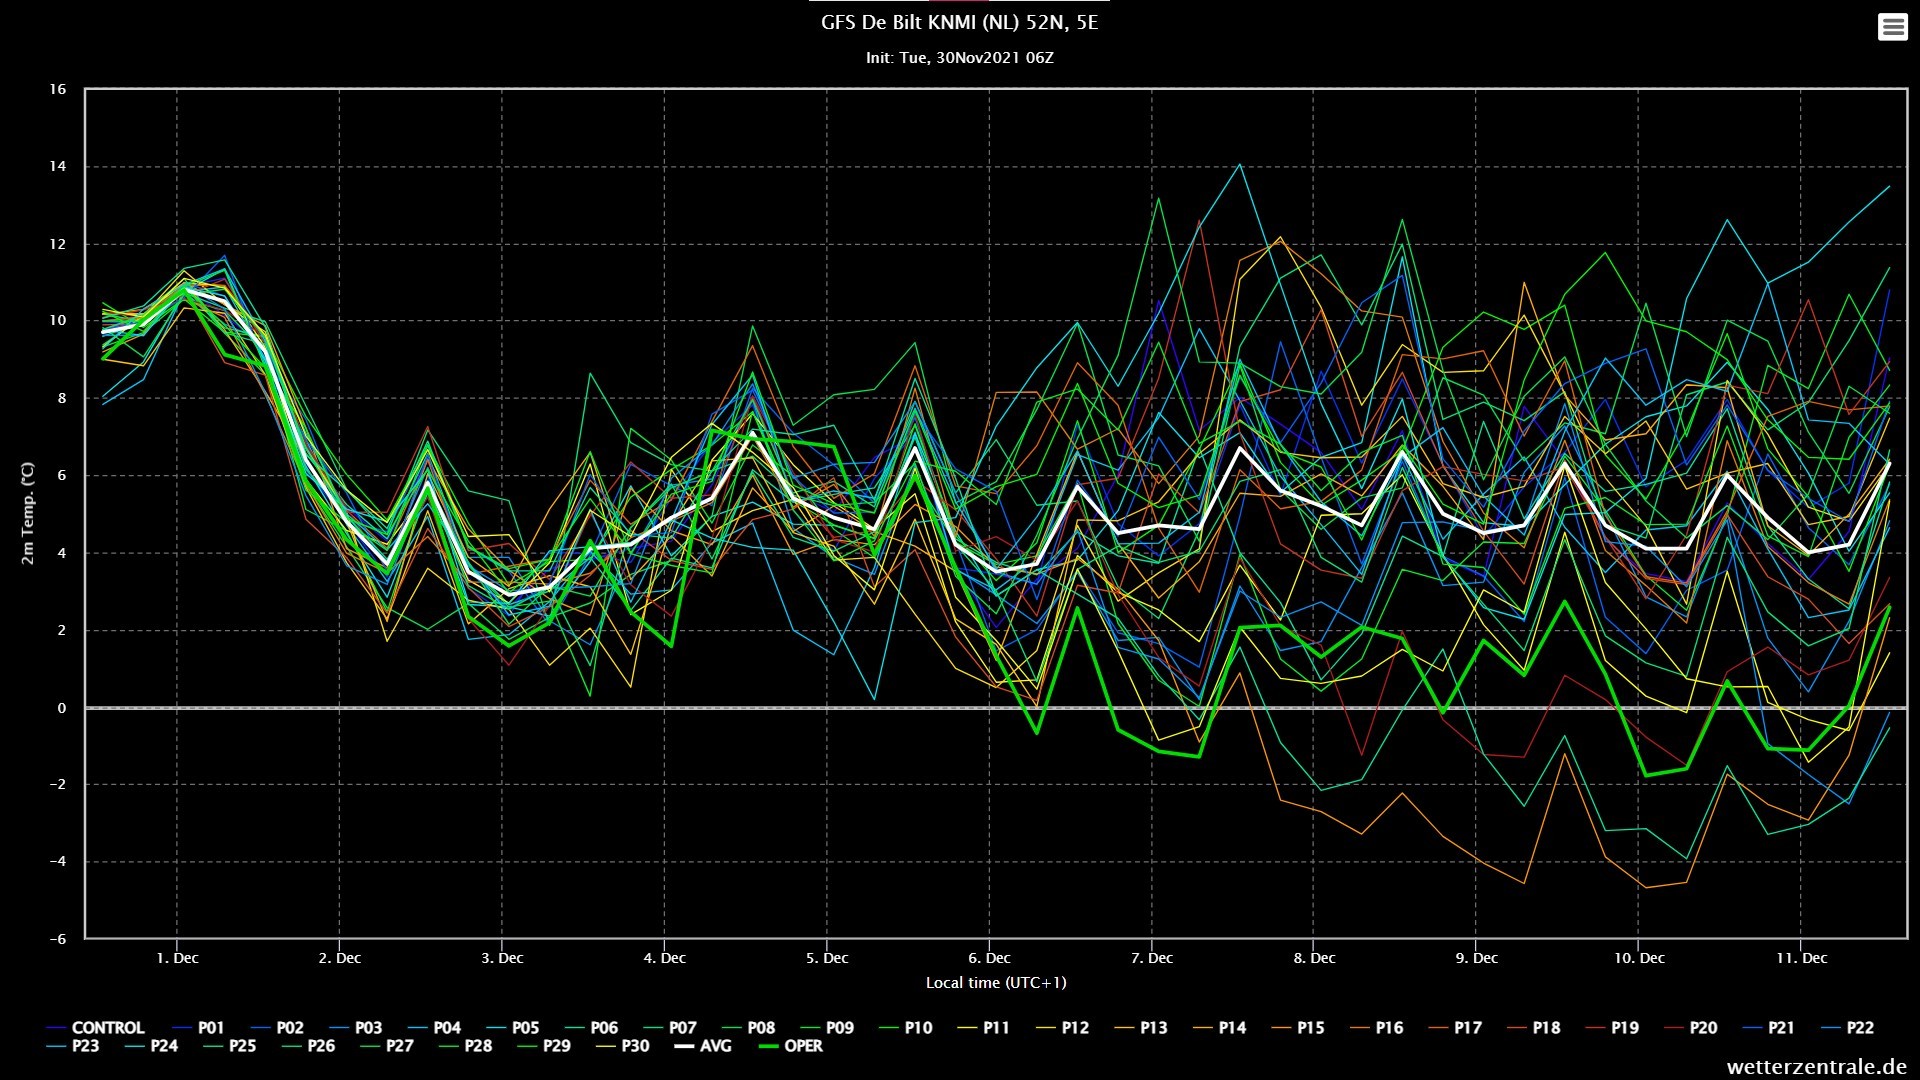The height and width of the screenshot is (1080, 1920).
Task: Toggle the P27 legend entry
Action: (x=387, y=1046)
